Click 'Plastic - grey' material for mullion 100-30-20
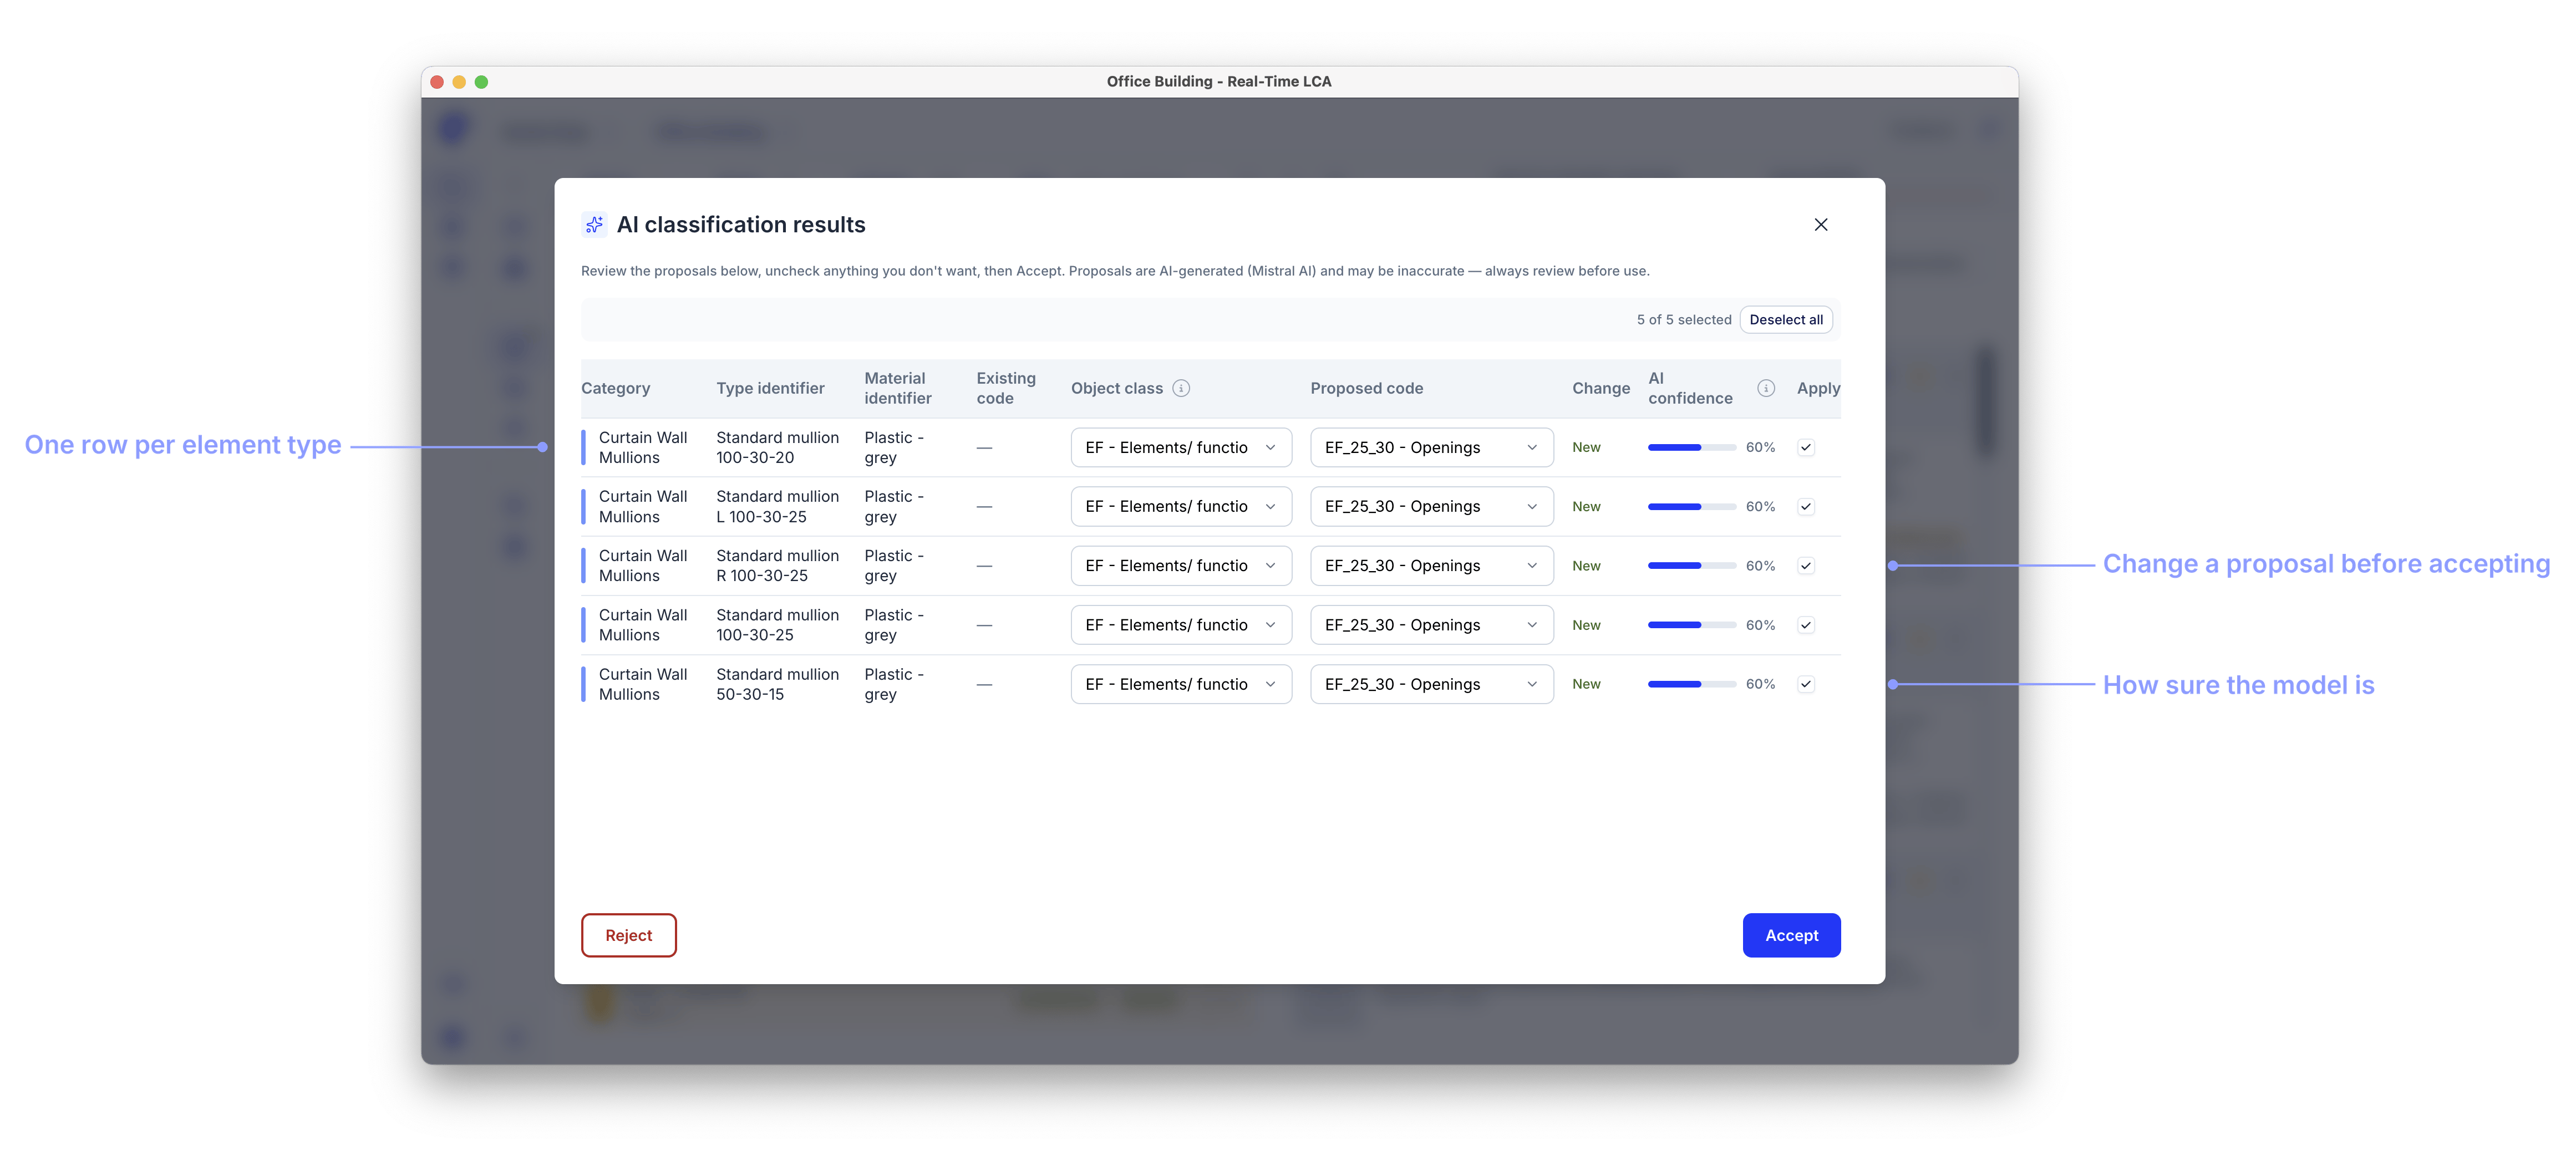This screenshot has width=2576, height=1171. point(894,447)
